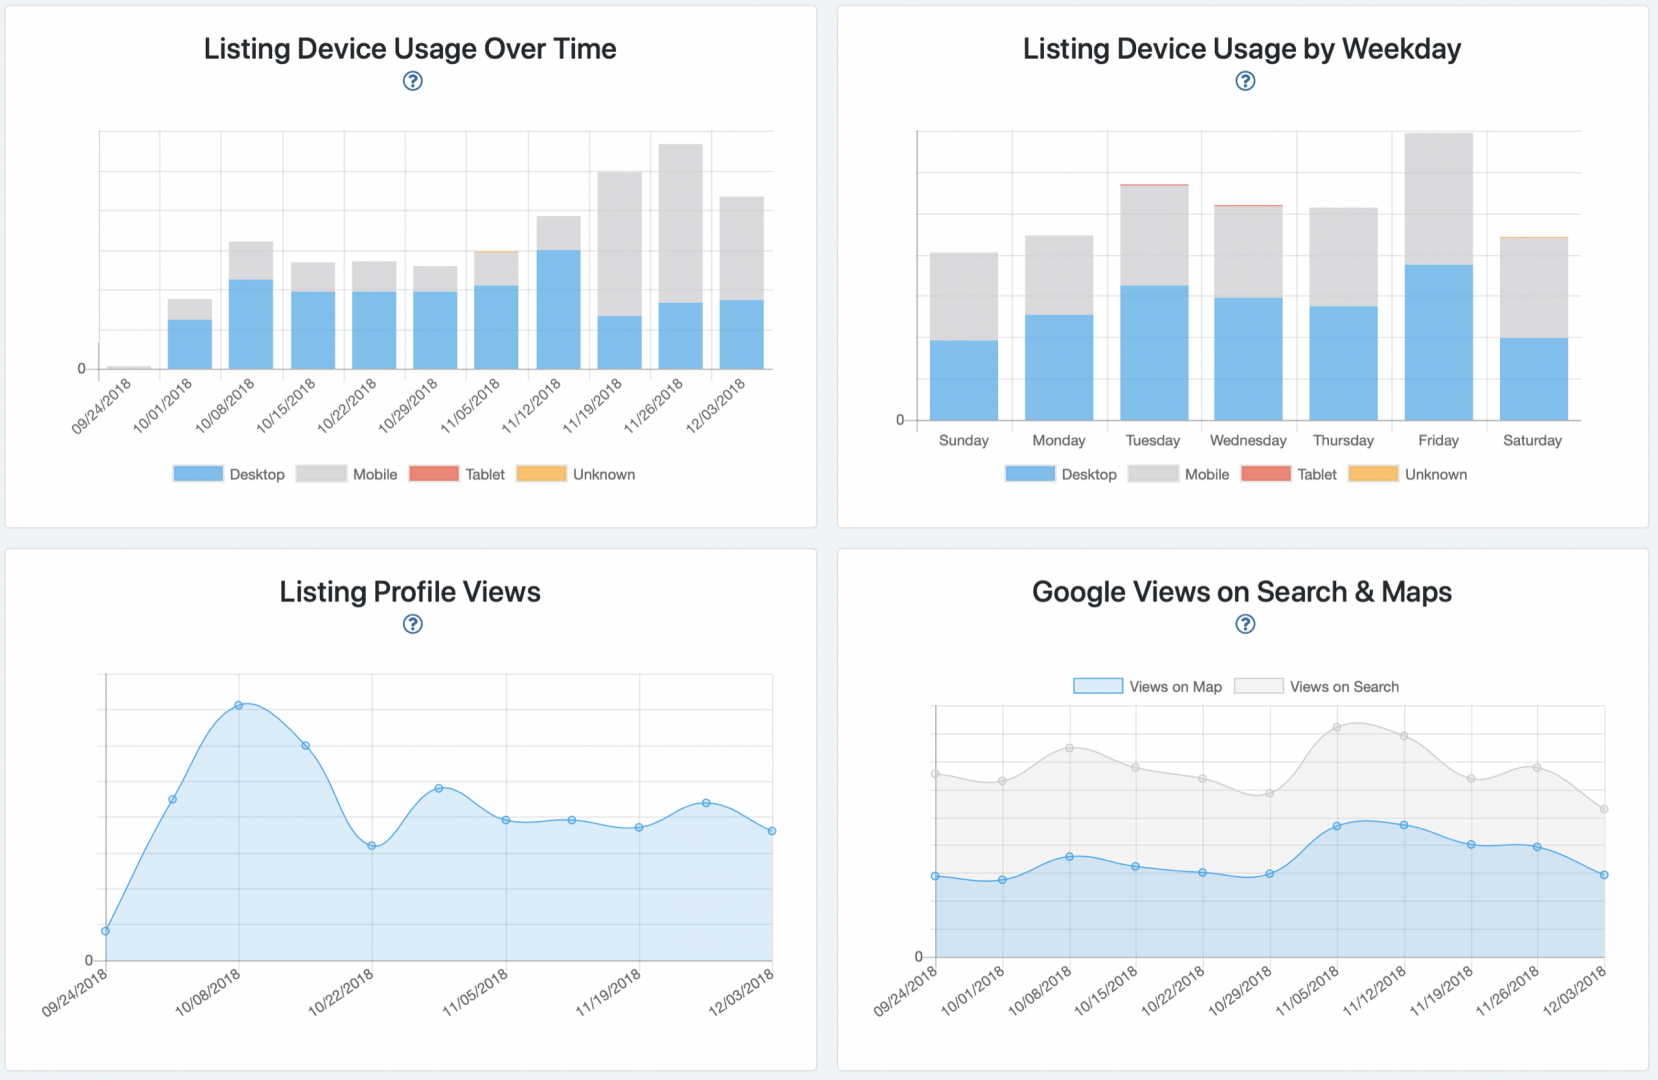The image size is (1658, 1080).
Task: Click the 11/05/2018 point in Profile Views
Action: tap(506, 820)
